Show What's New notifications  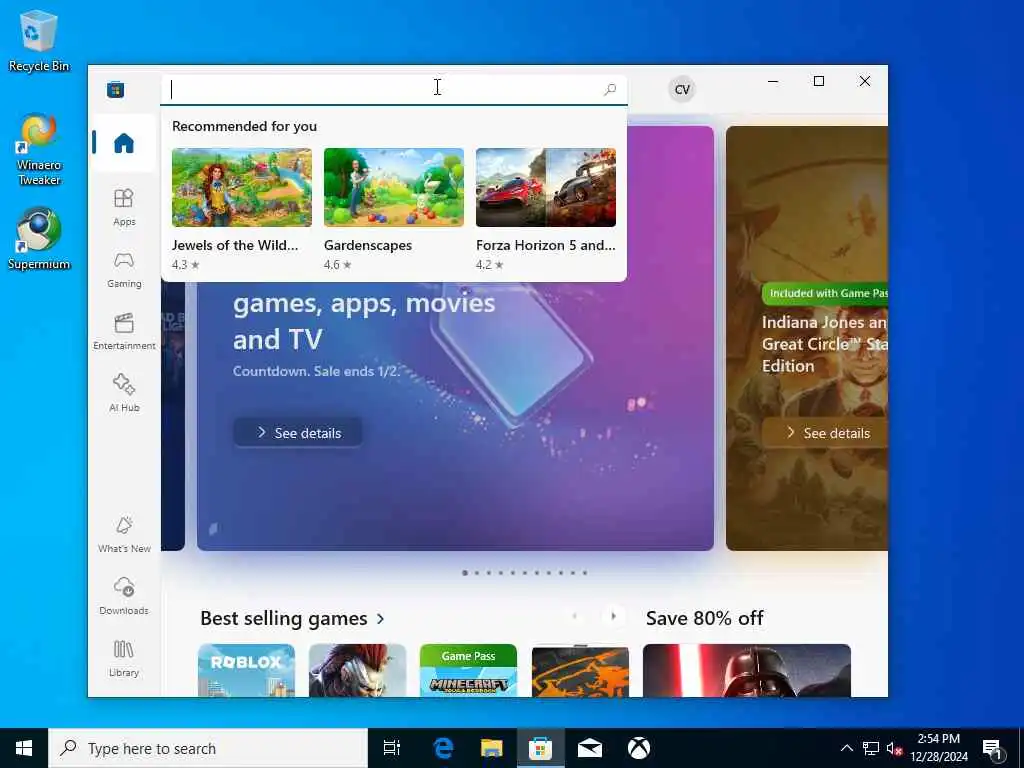point(124,535)
